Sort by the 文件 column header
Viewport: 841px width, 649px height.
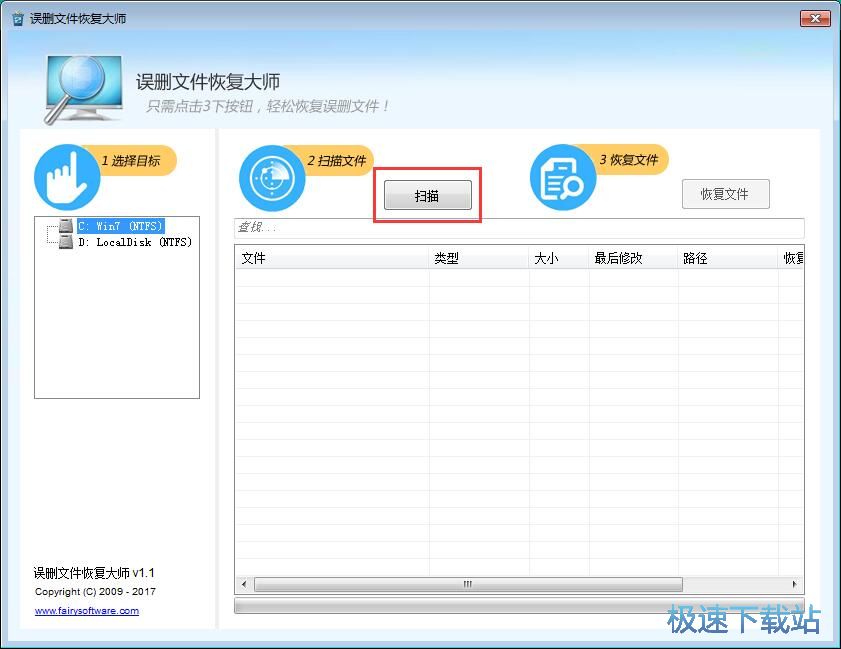332,258
